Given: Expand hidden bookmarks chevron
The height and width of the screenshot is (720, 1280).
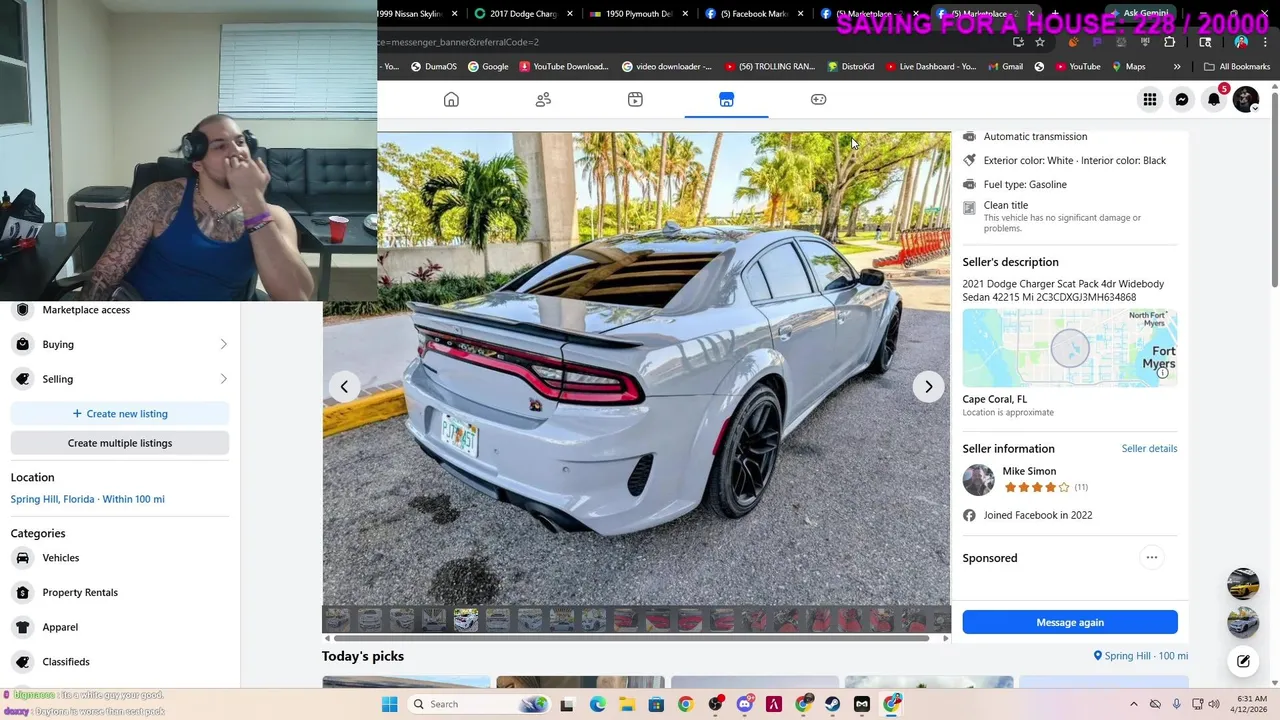Looking at the screenshot, I should pyautogui.click(x=1176, y=67).
